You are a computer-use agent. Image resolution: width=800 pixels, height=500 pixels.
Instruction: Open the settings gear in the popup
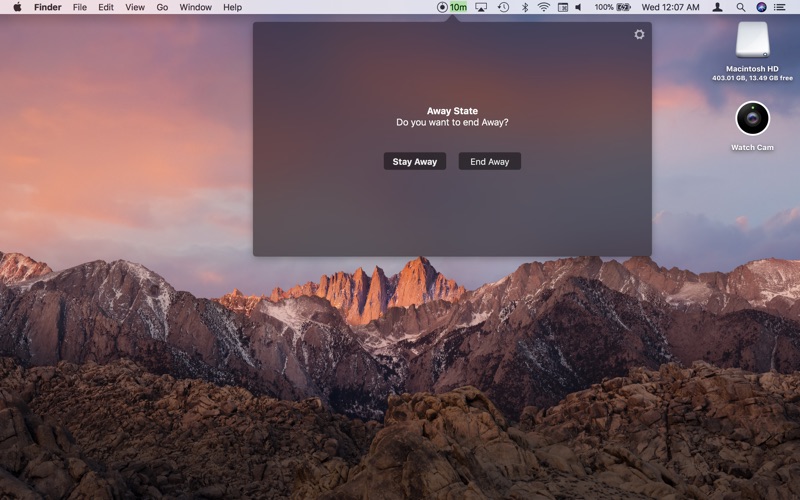639,34
